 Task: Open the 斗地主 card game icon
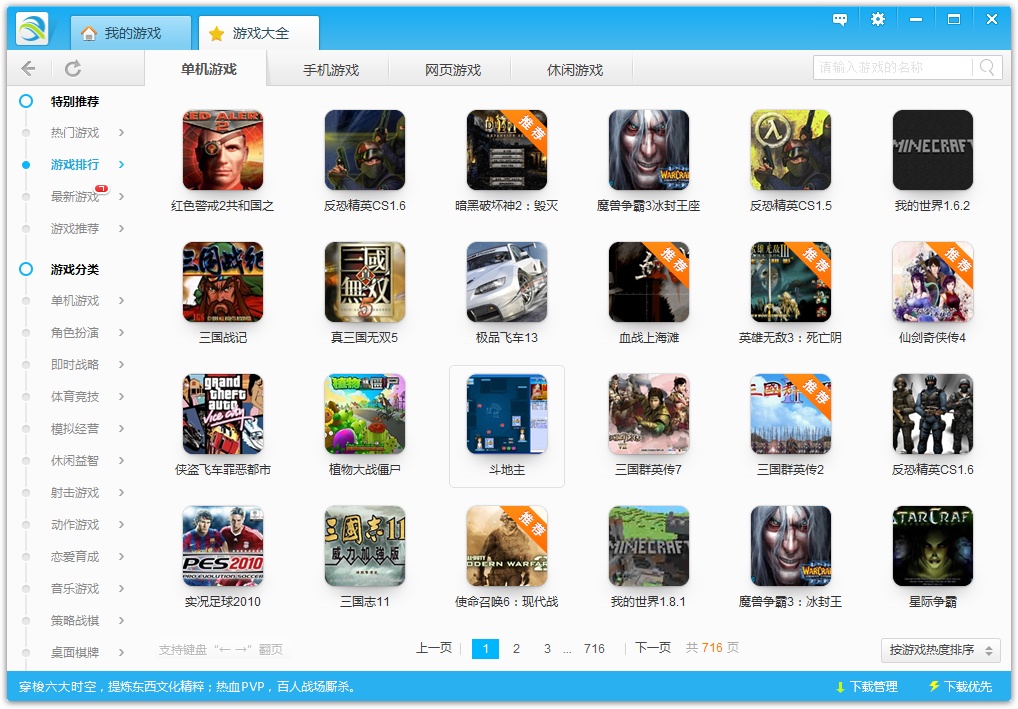[506, 414]
